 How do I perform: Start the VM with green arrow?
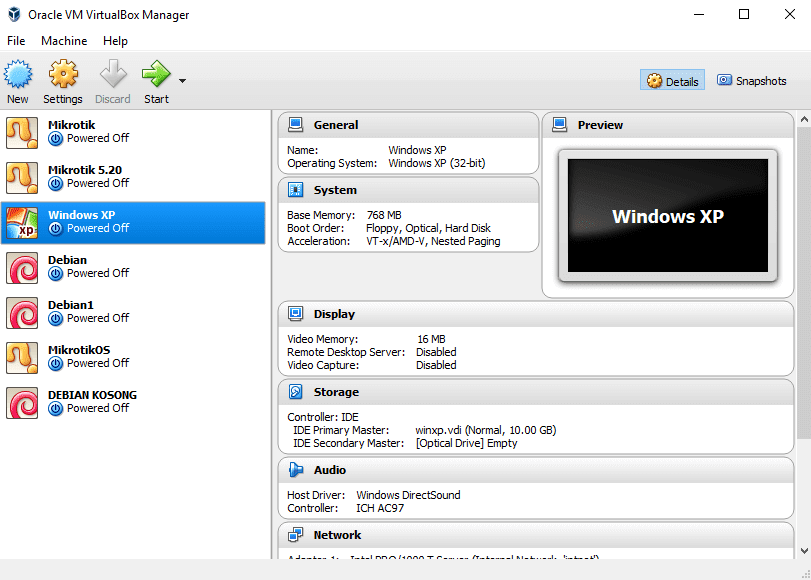coord(156,73)
